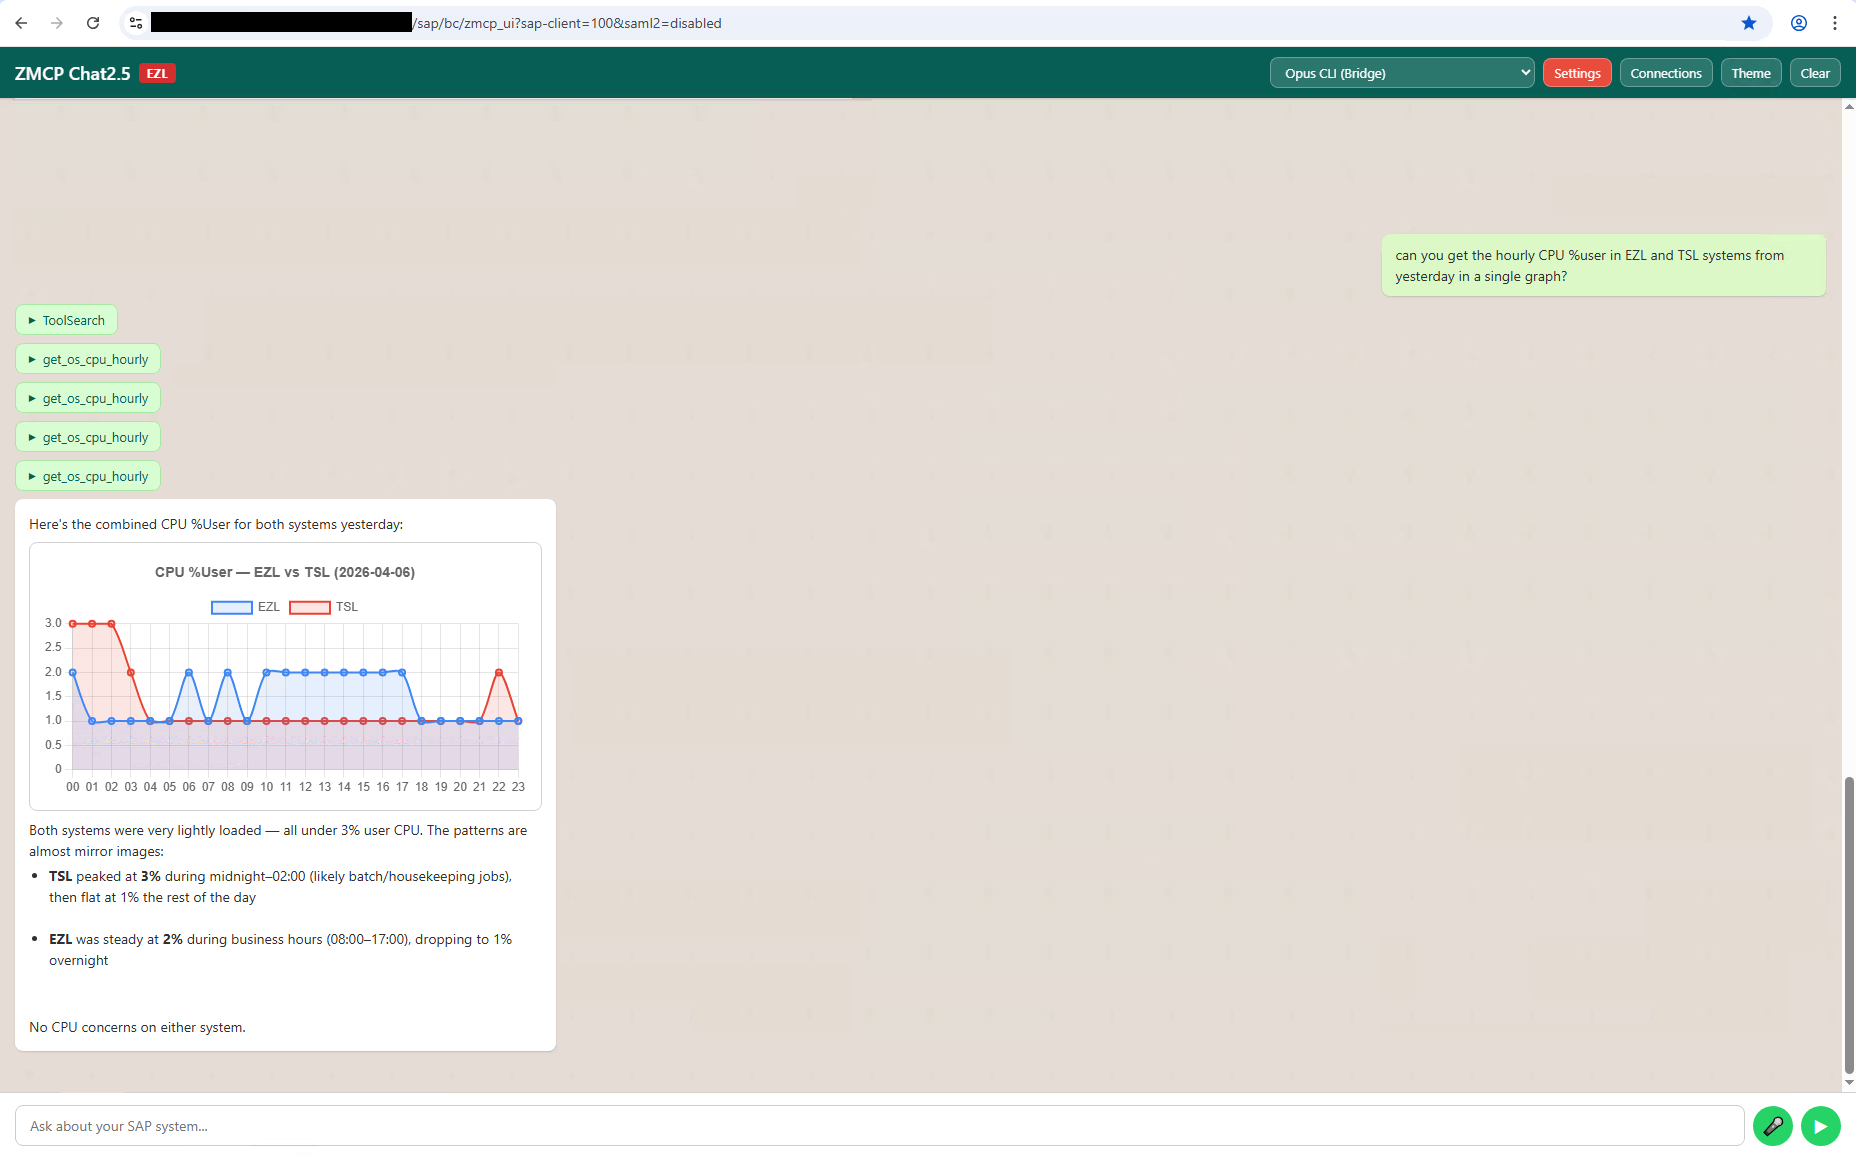Expand the fourth get_os_cpu_hourly call
1856x1157 pixels.
coord(88,476)
